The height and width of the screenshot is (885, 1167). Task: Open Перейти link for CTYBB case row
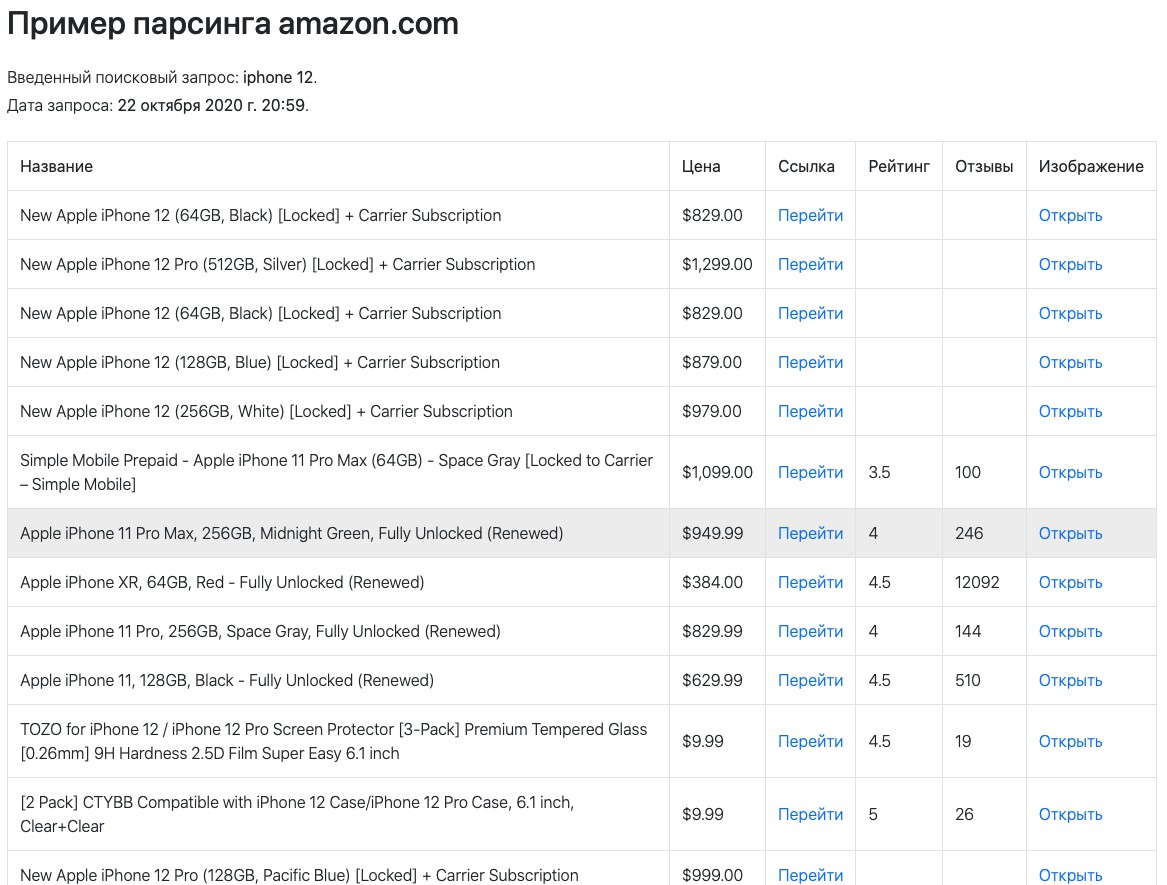(810, 815)
